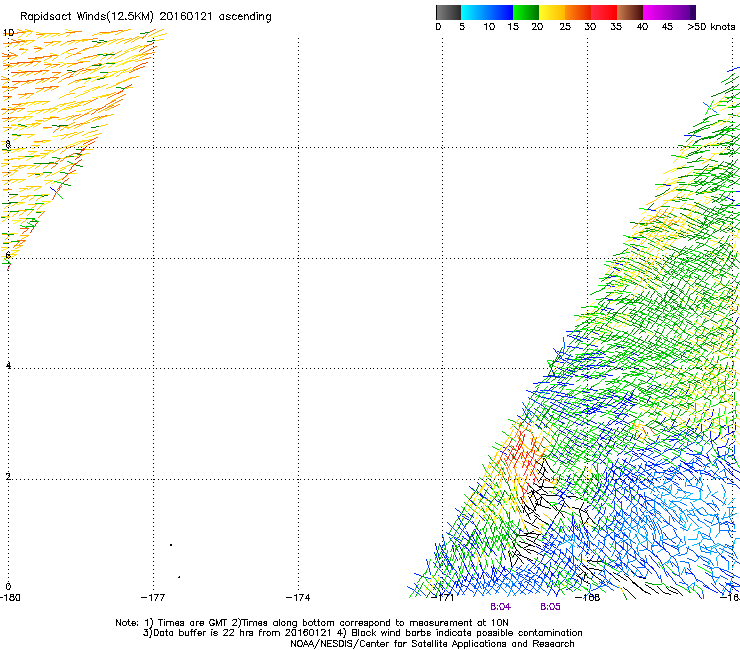
Task: Click the Rapidscat Winds 20160121 ascending title
Action: coord(146,17)
